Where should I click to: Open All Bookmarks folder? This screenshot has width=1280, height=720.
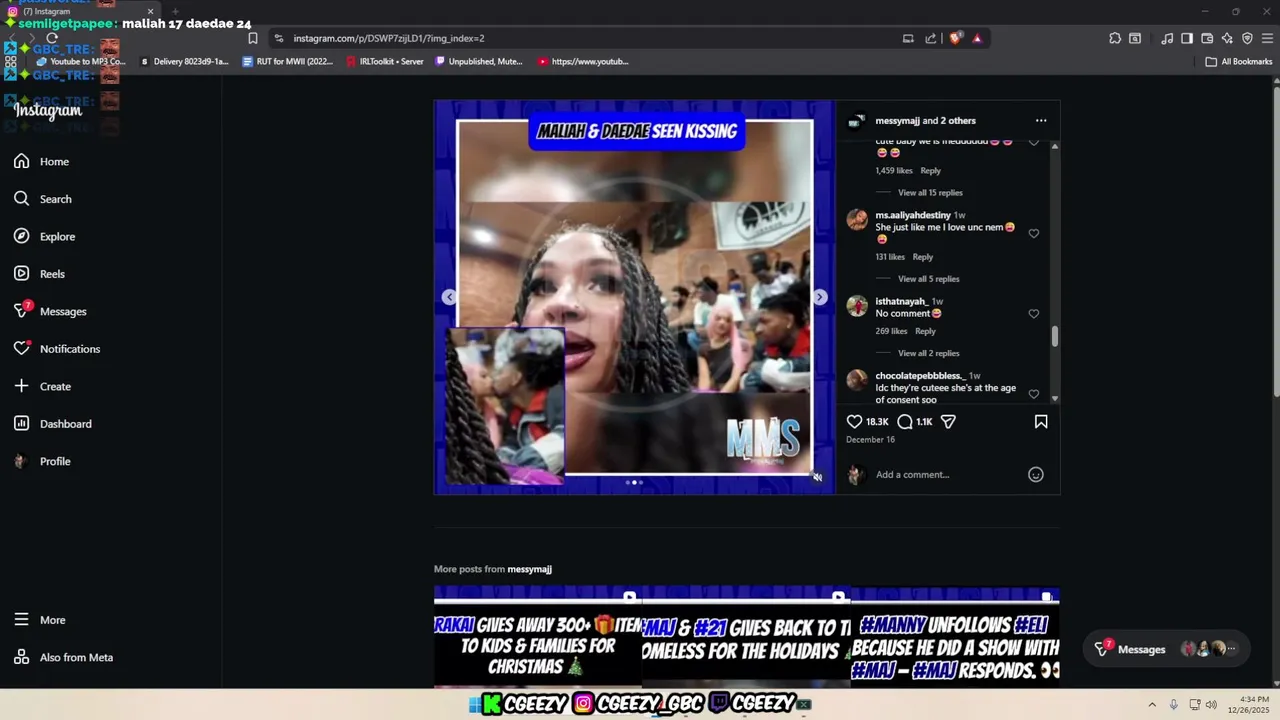tap(1239, 61)
